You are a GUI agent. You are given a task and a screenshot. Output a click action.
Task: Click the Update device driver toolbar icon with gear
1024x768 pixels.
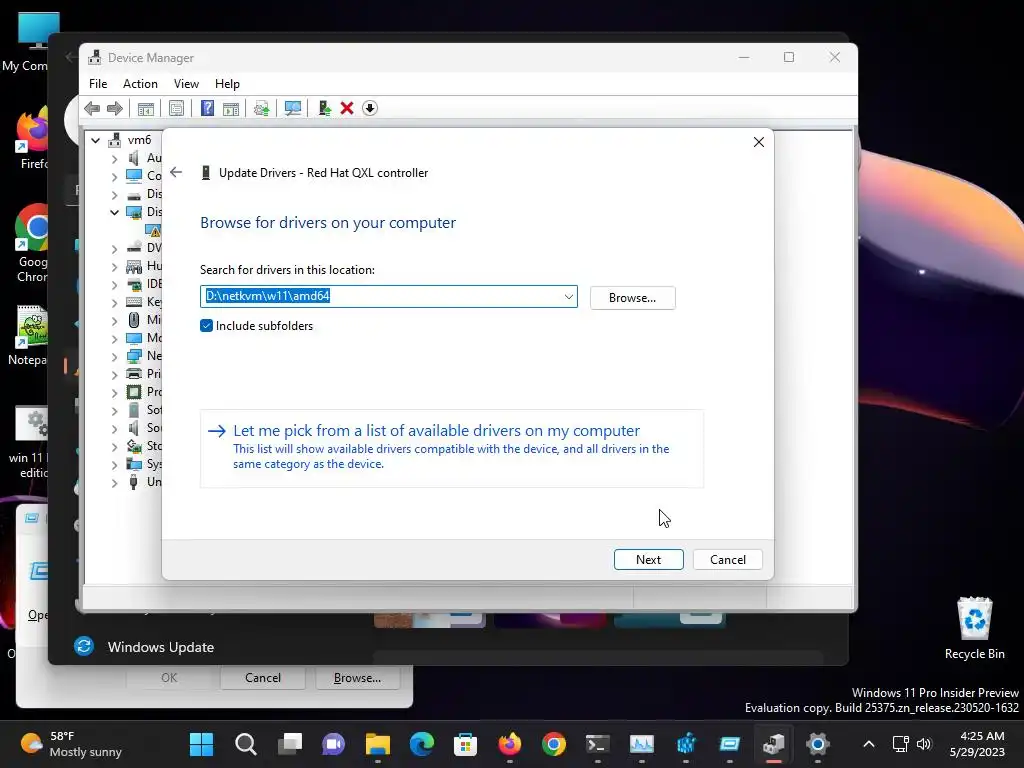click(x=262, y=108)
